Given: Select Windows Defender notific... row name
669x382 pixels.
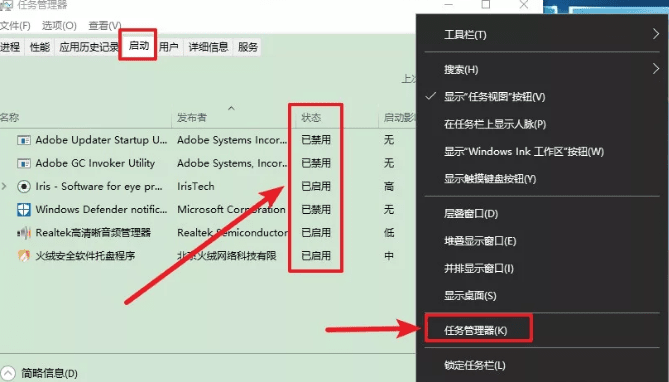Looking at the screenshot, I should tap(102, 210).
